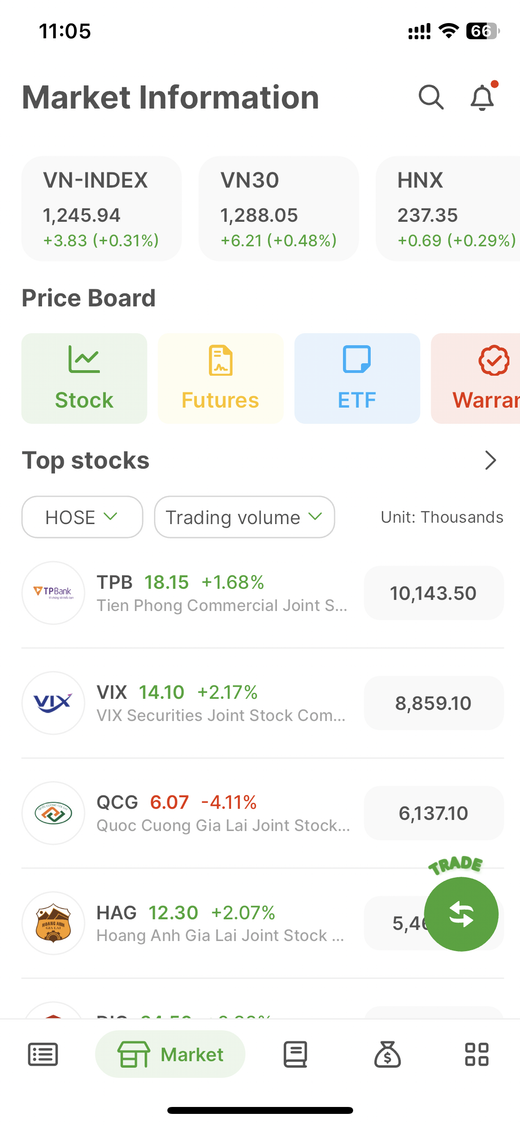
Task: Open the watchlist icon in bottom bar
Action: (x=43, y=1054)
